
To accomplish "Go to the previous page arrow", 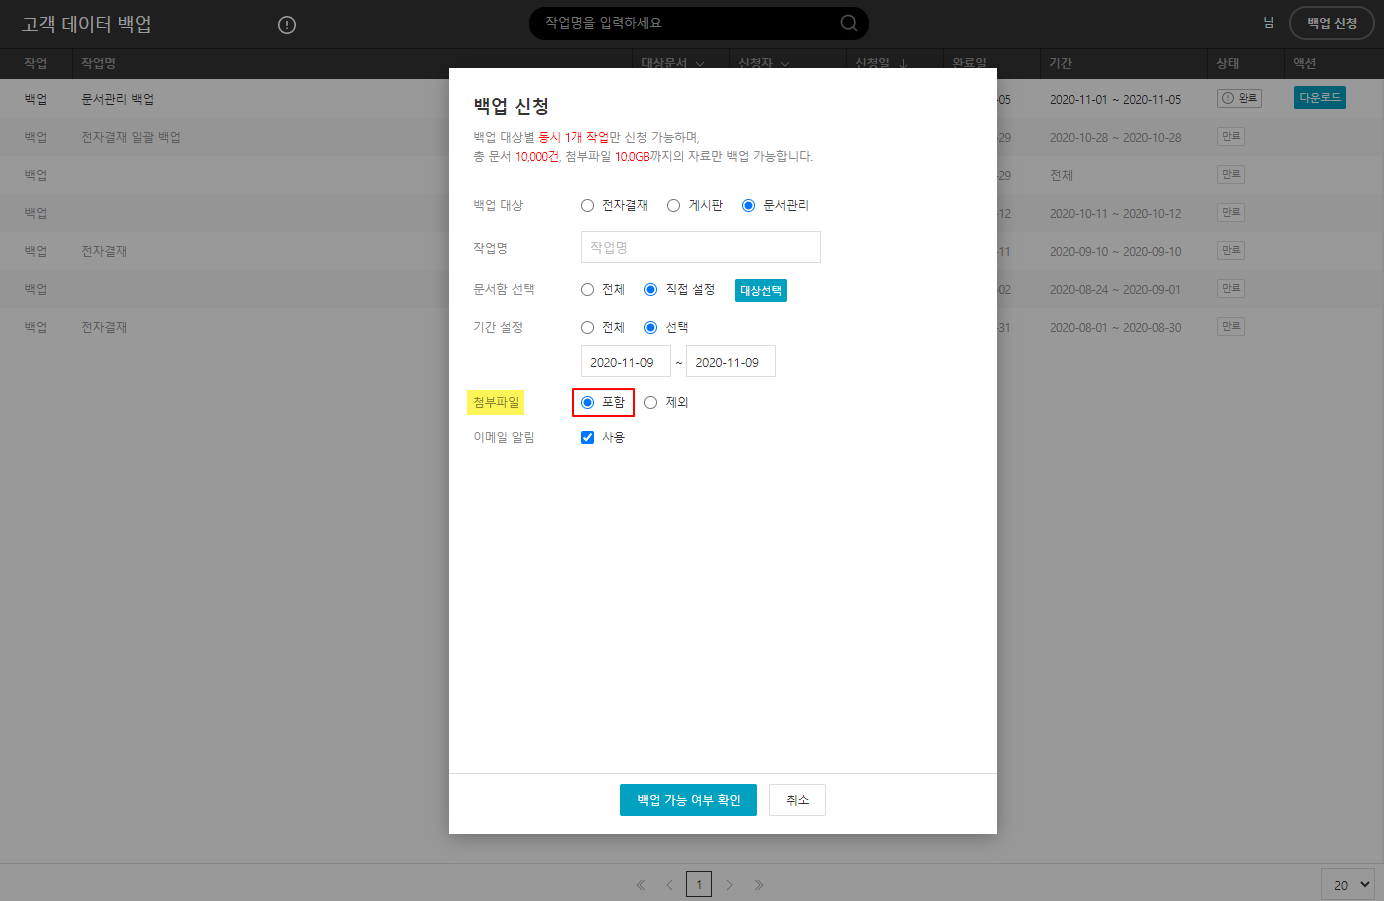I will 669,885.
